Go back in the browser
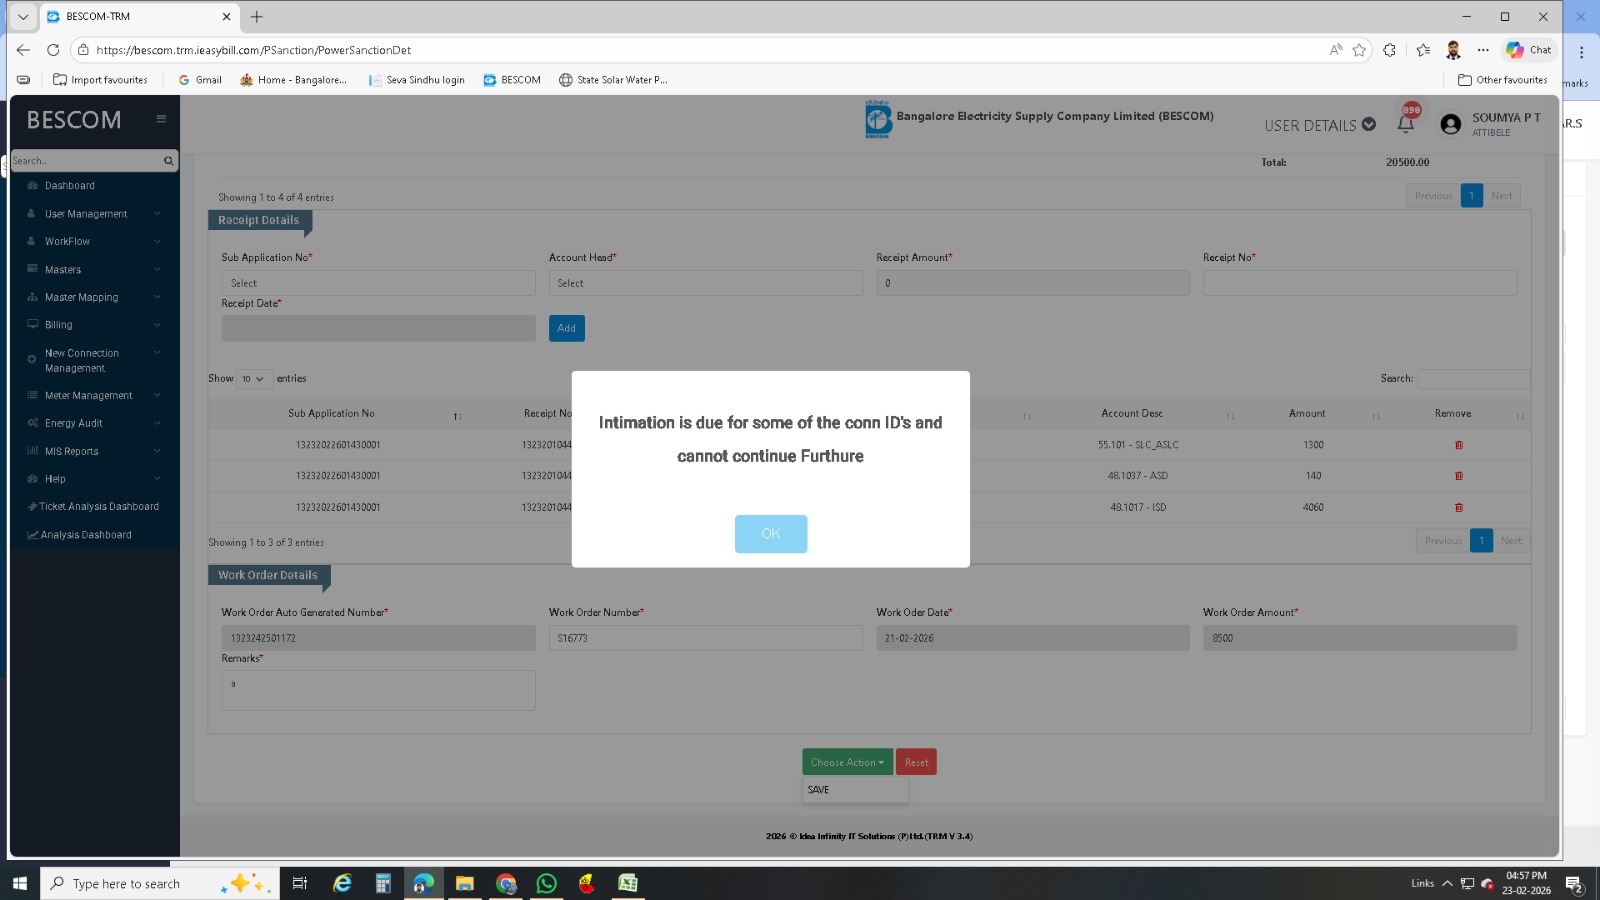The image size is (1600, 900). click(23, 50)
